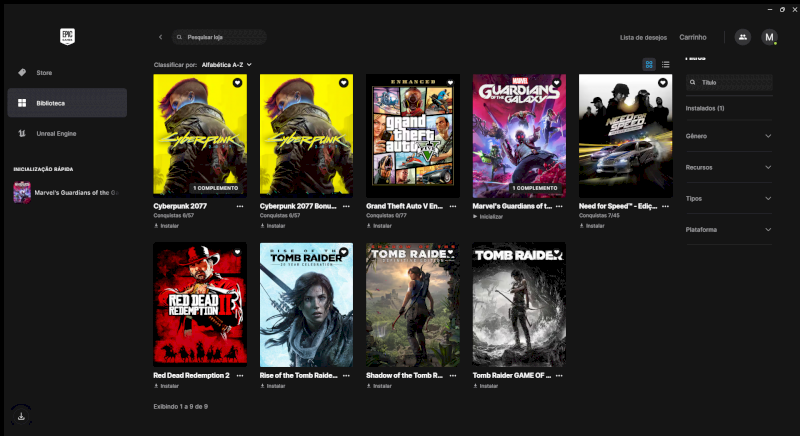Open the Shadow of the Tomb Raider cover
This screenshot has width=800, height=436.
[412, 304]
